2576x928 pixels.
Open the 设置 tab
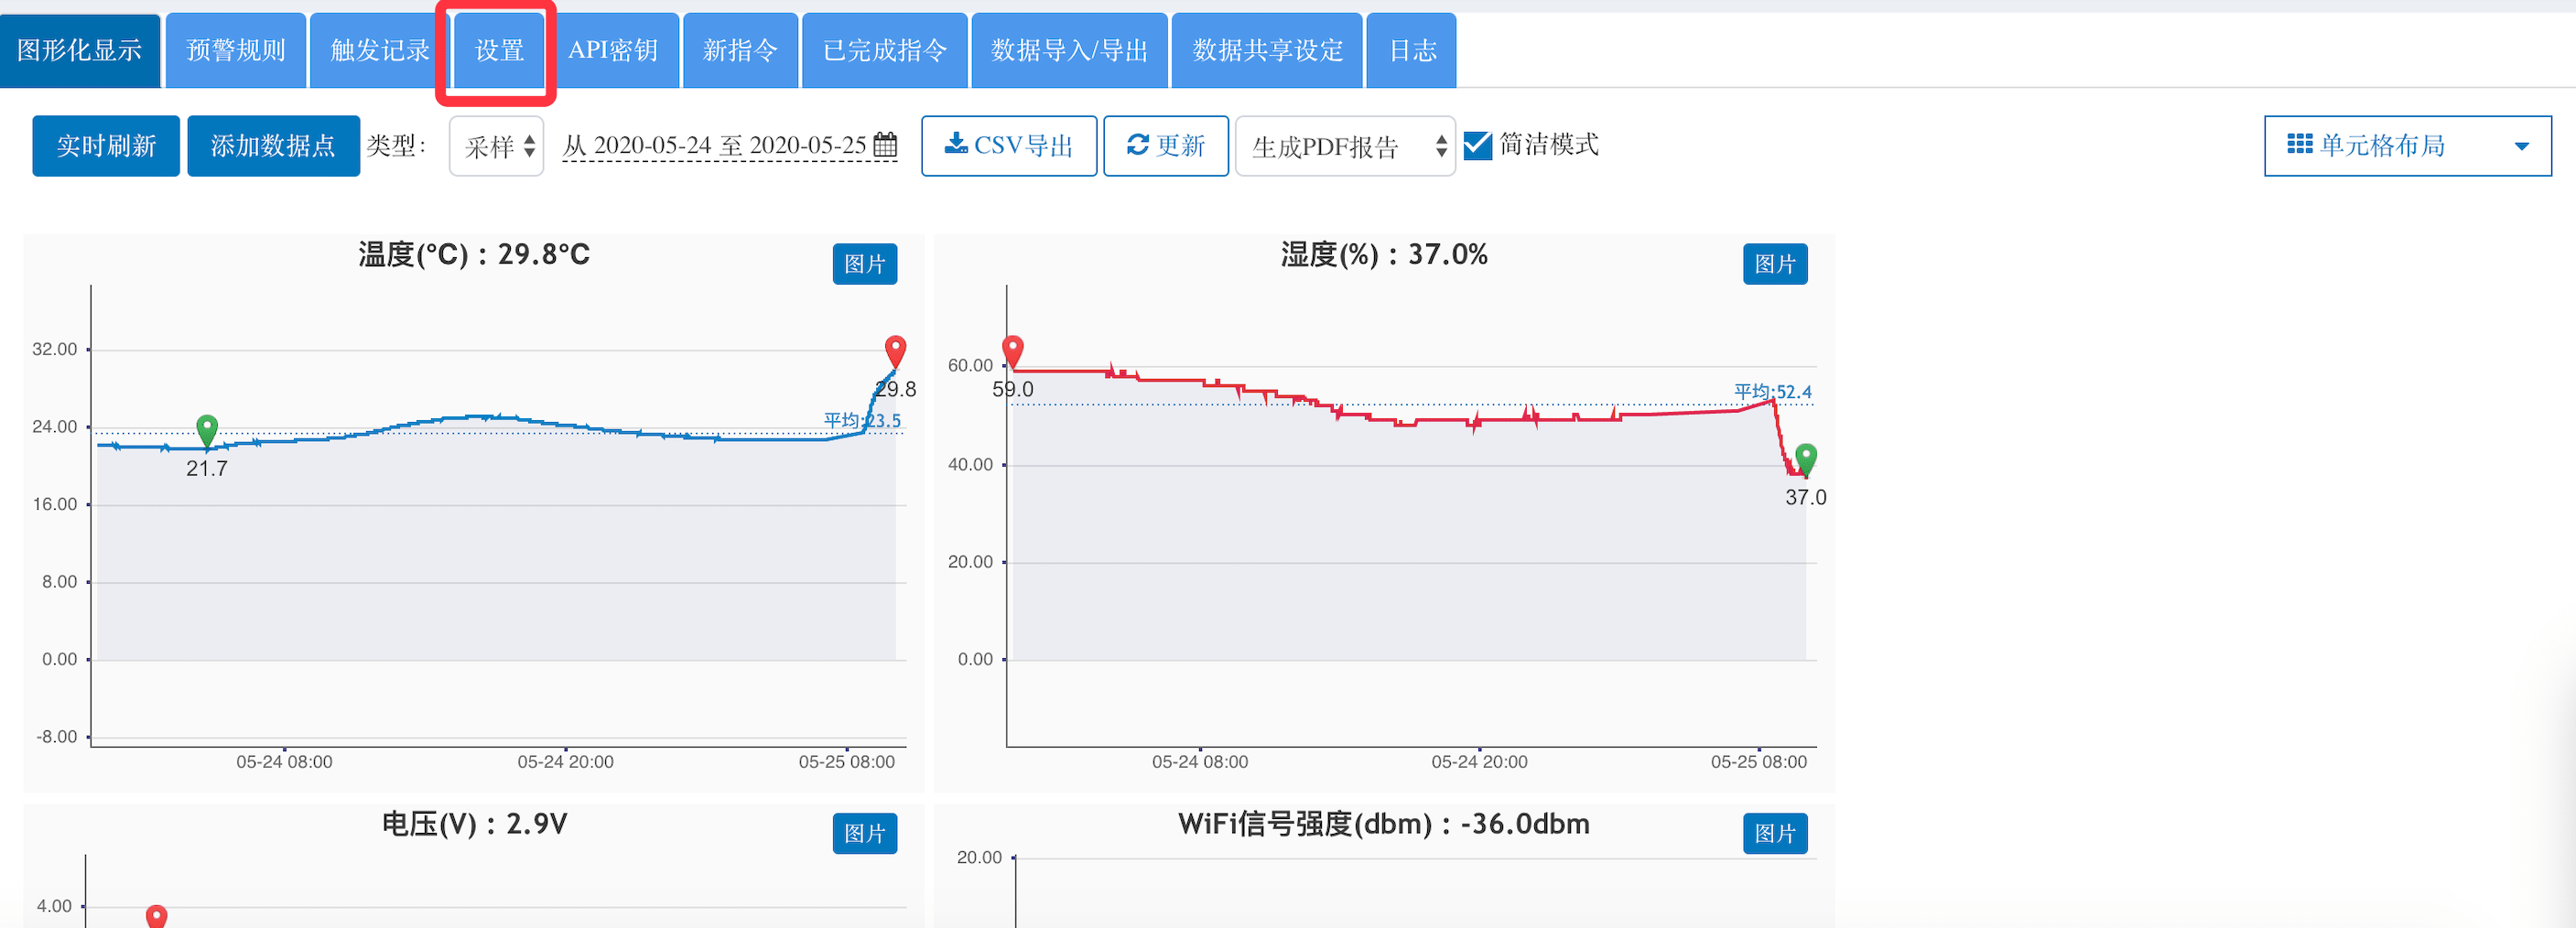click(x=499, y=50)
